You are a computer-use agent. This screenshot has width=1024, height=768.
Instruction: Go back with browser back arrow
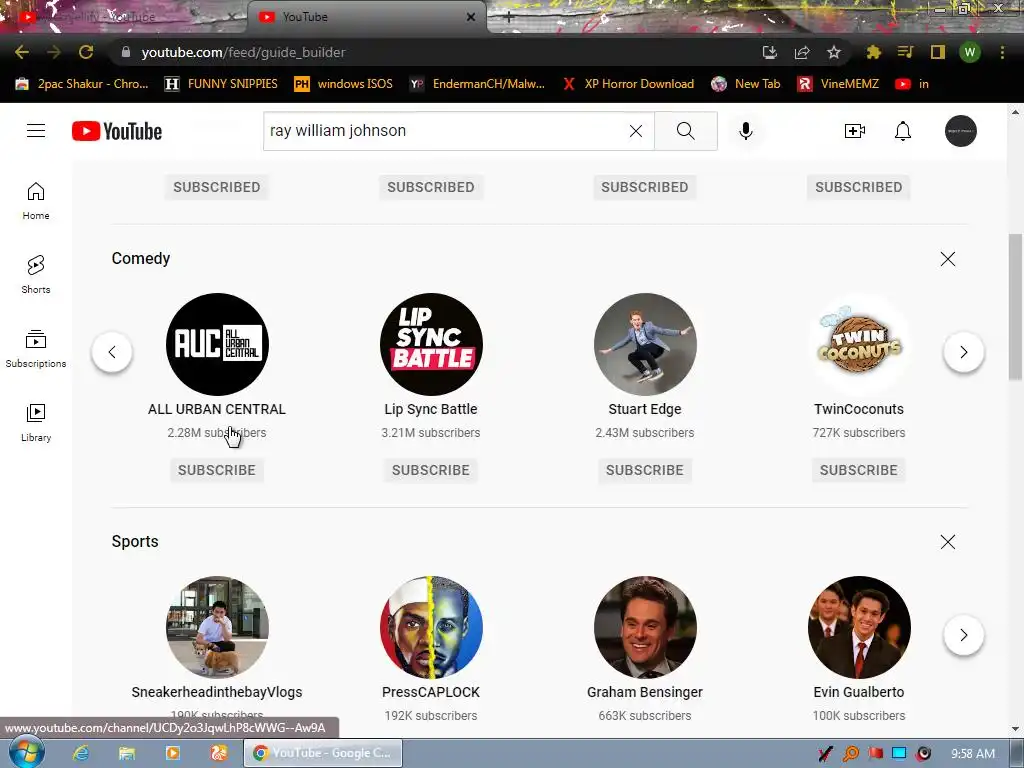click(22, 52)
